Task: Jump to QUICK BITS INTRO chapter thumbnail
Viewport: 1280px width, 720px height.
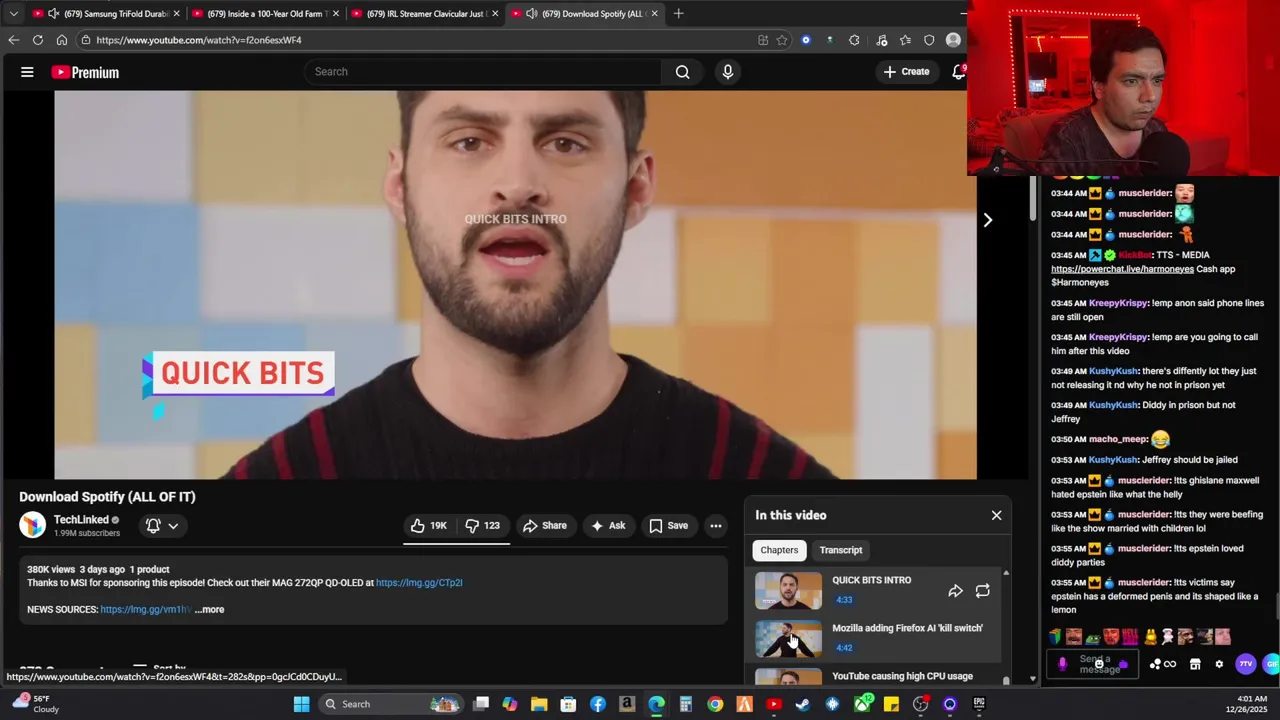Action: click(x=788, y=591)
